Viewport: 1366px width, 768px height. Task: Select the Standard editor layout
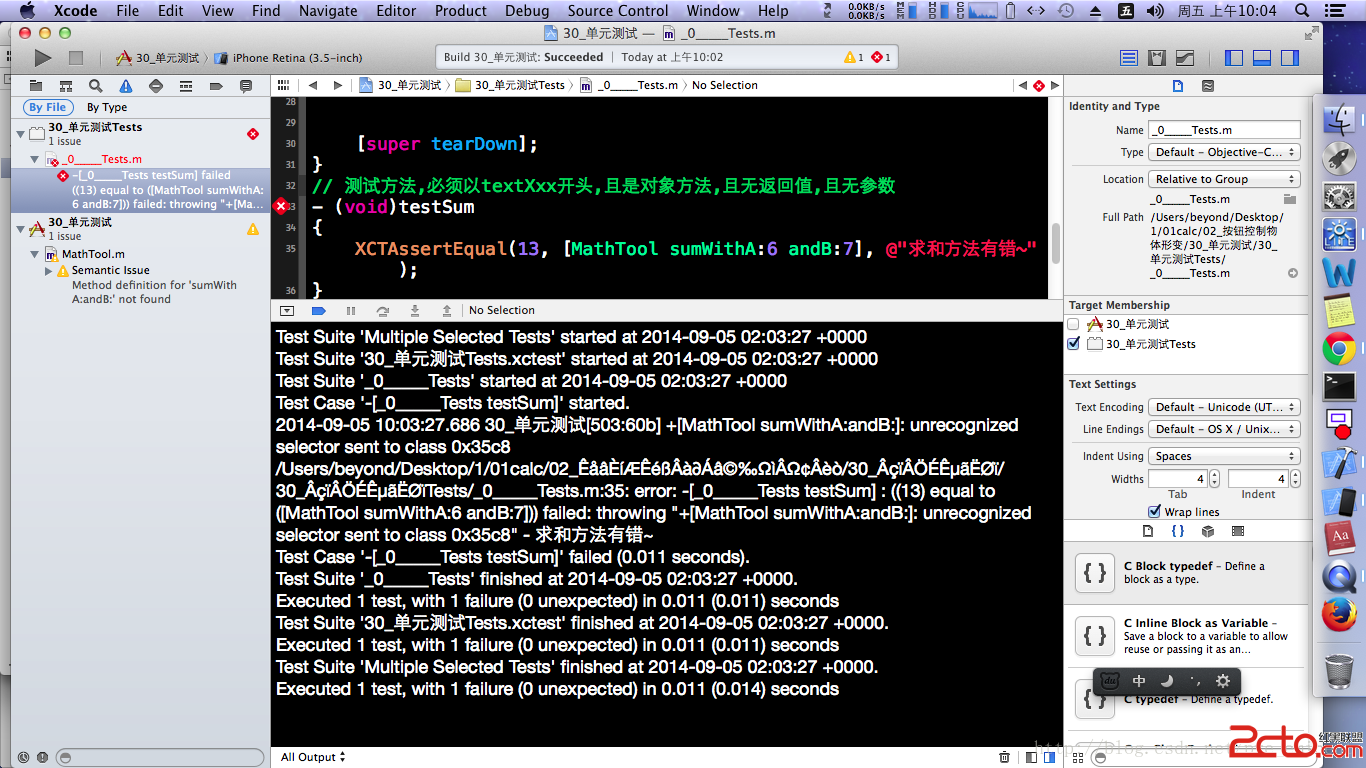pyautogui.click(x=1129, y=58)
